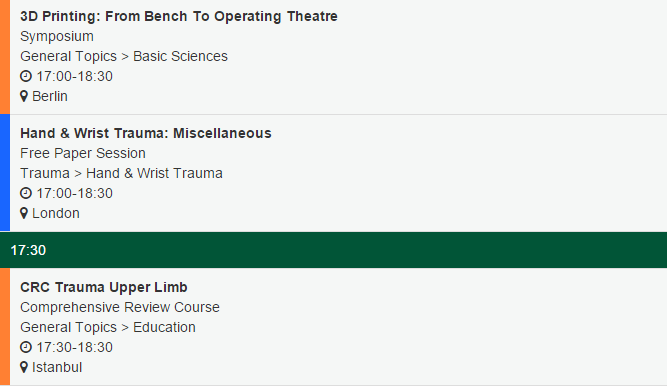Screen dimensions: 667x387
Task: Click General Topics > Basic Sciences category
Action: pyautogui.click(x=124, y=56)
